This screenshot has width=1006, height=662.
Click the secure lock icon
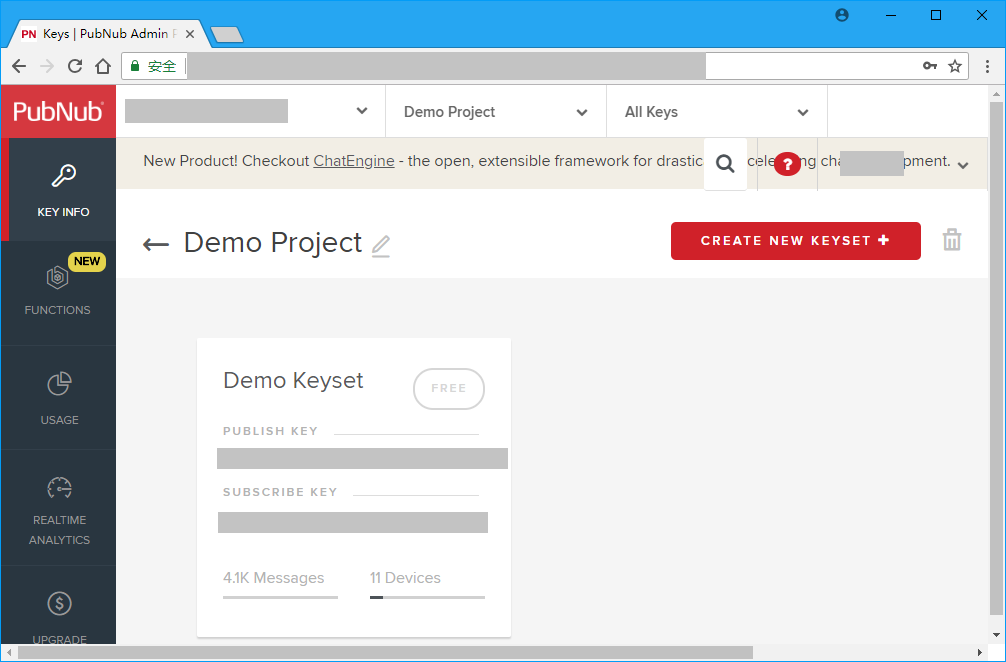pyautogui.click(x=135, y=66)
